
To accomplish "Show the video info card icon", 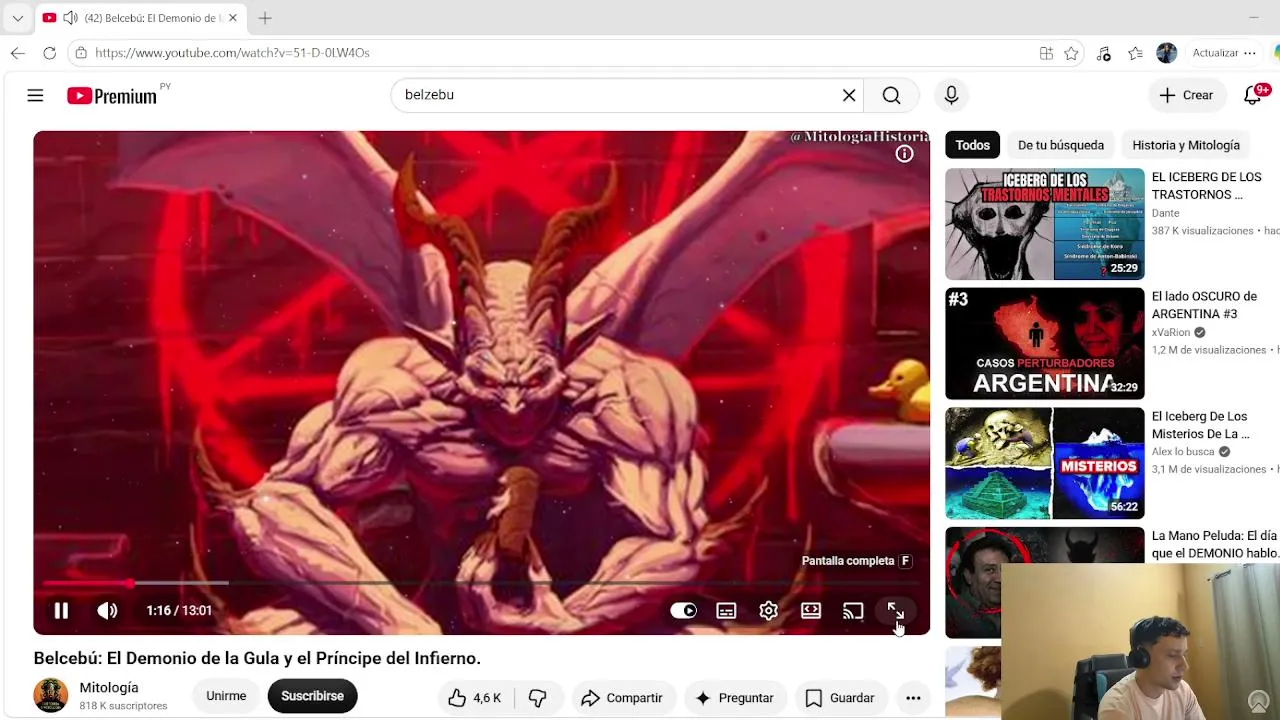I will click(904, 153).
